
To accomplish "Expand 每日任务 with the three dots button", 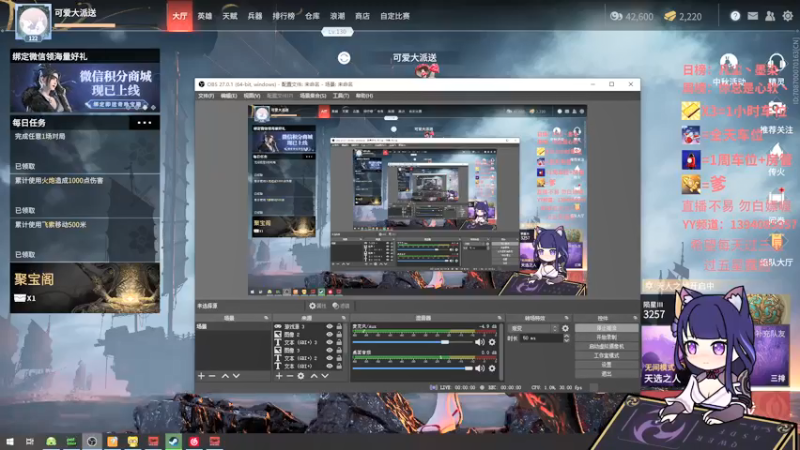I will (x=144, y=122).
